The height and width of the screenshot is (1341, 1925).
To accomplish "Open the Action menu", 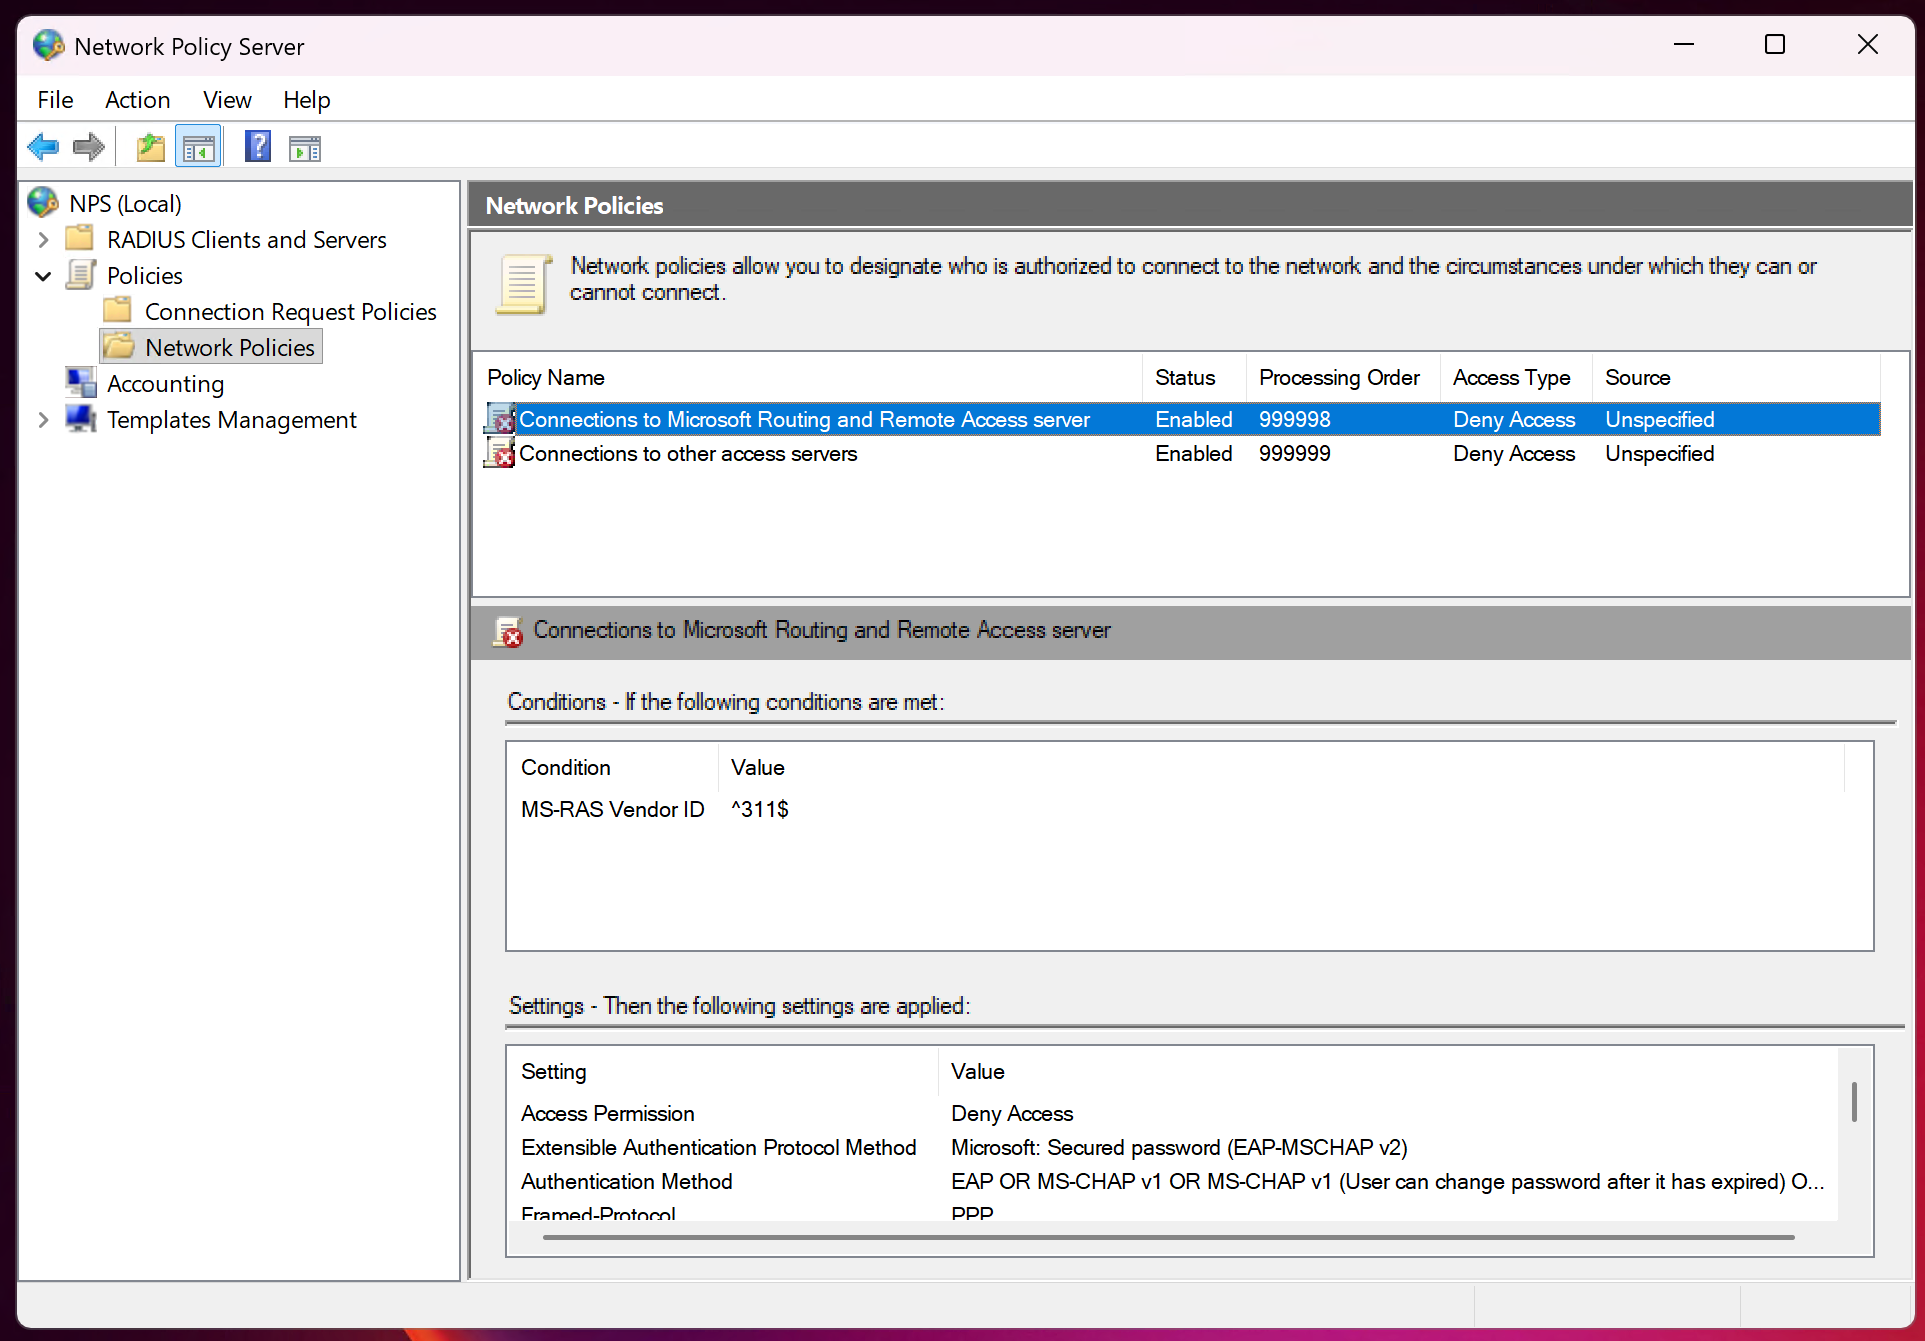I will pos(137,99).
